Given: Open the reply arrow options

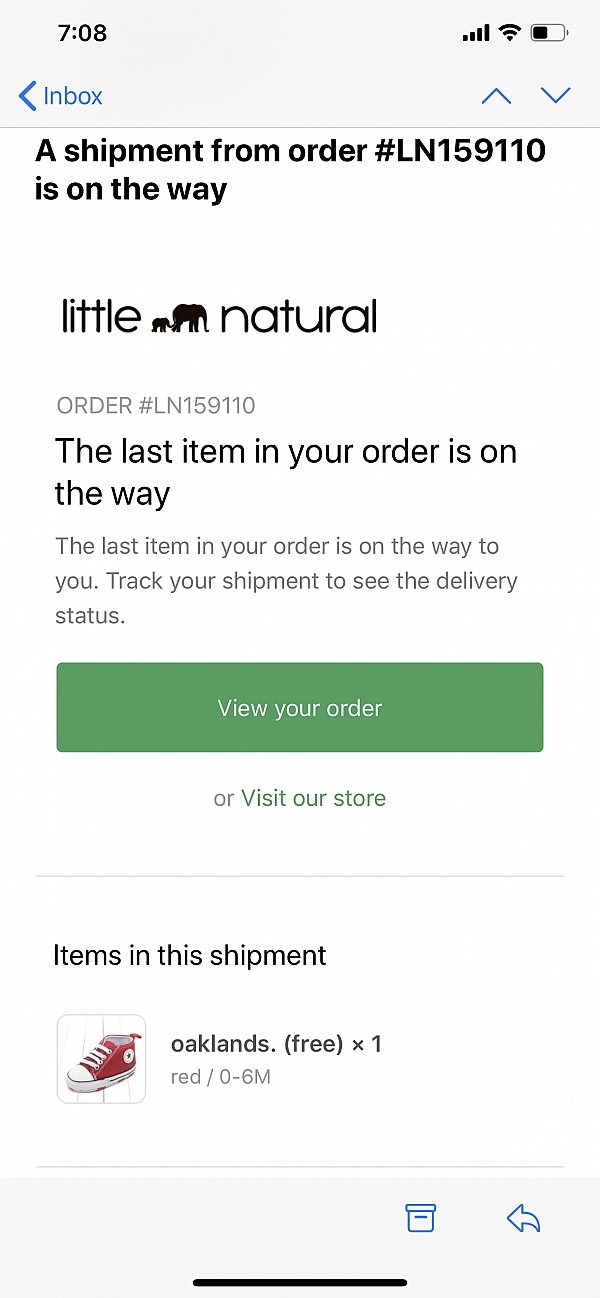Looking at the screenshot, I should pos(523,1217).
